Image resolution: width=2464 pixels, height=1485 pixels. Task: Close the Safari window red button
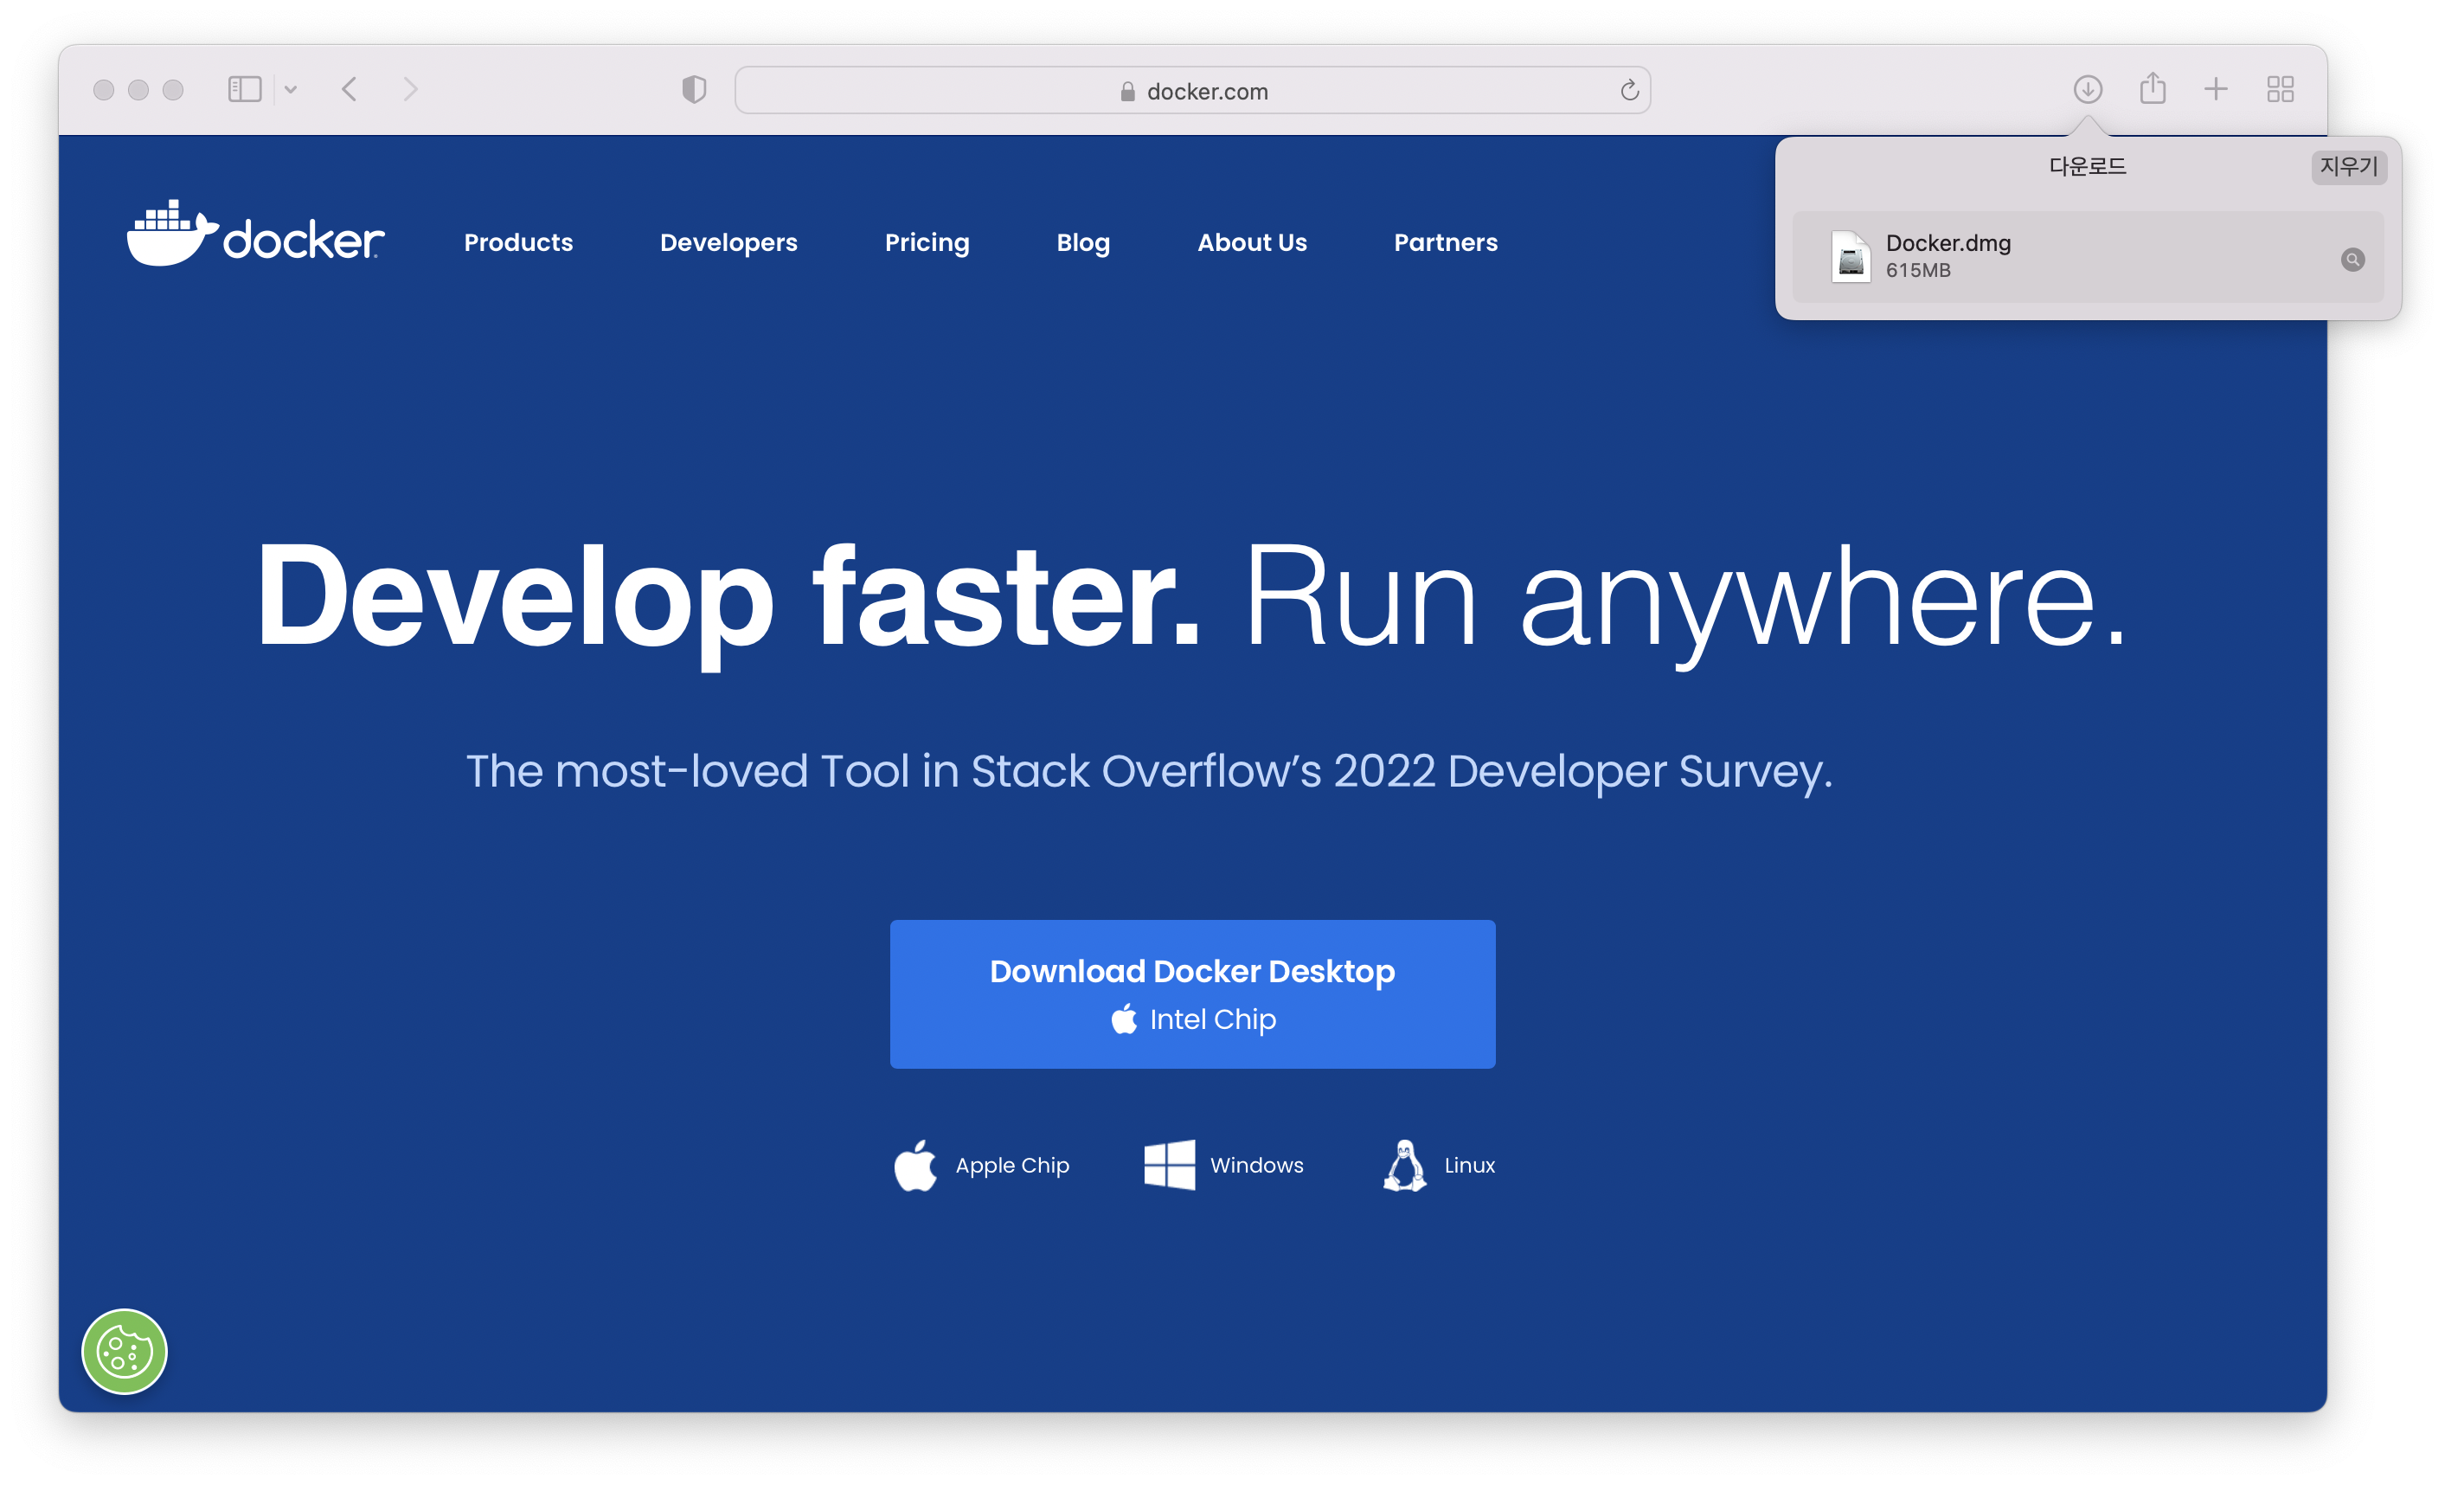coord(103,90)
